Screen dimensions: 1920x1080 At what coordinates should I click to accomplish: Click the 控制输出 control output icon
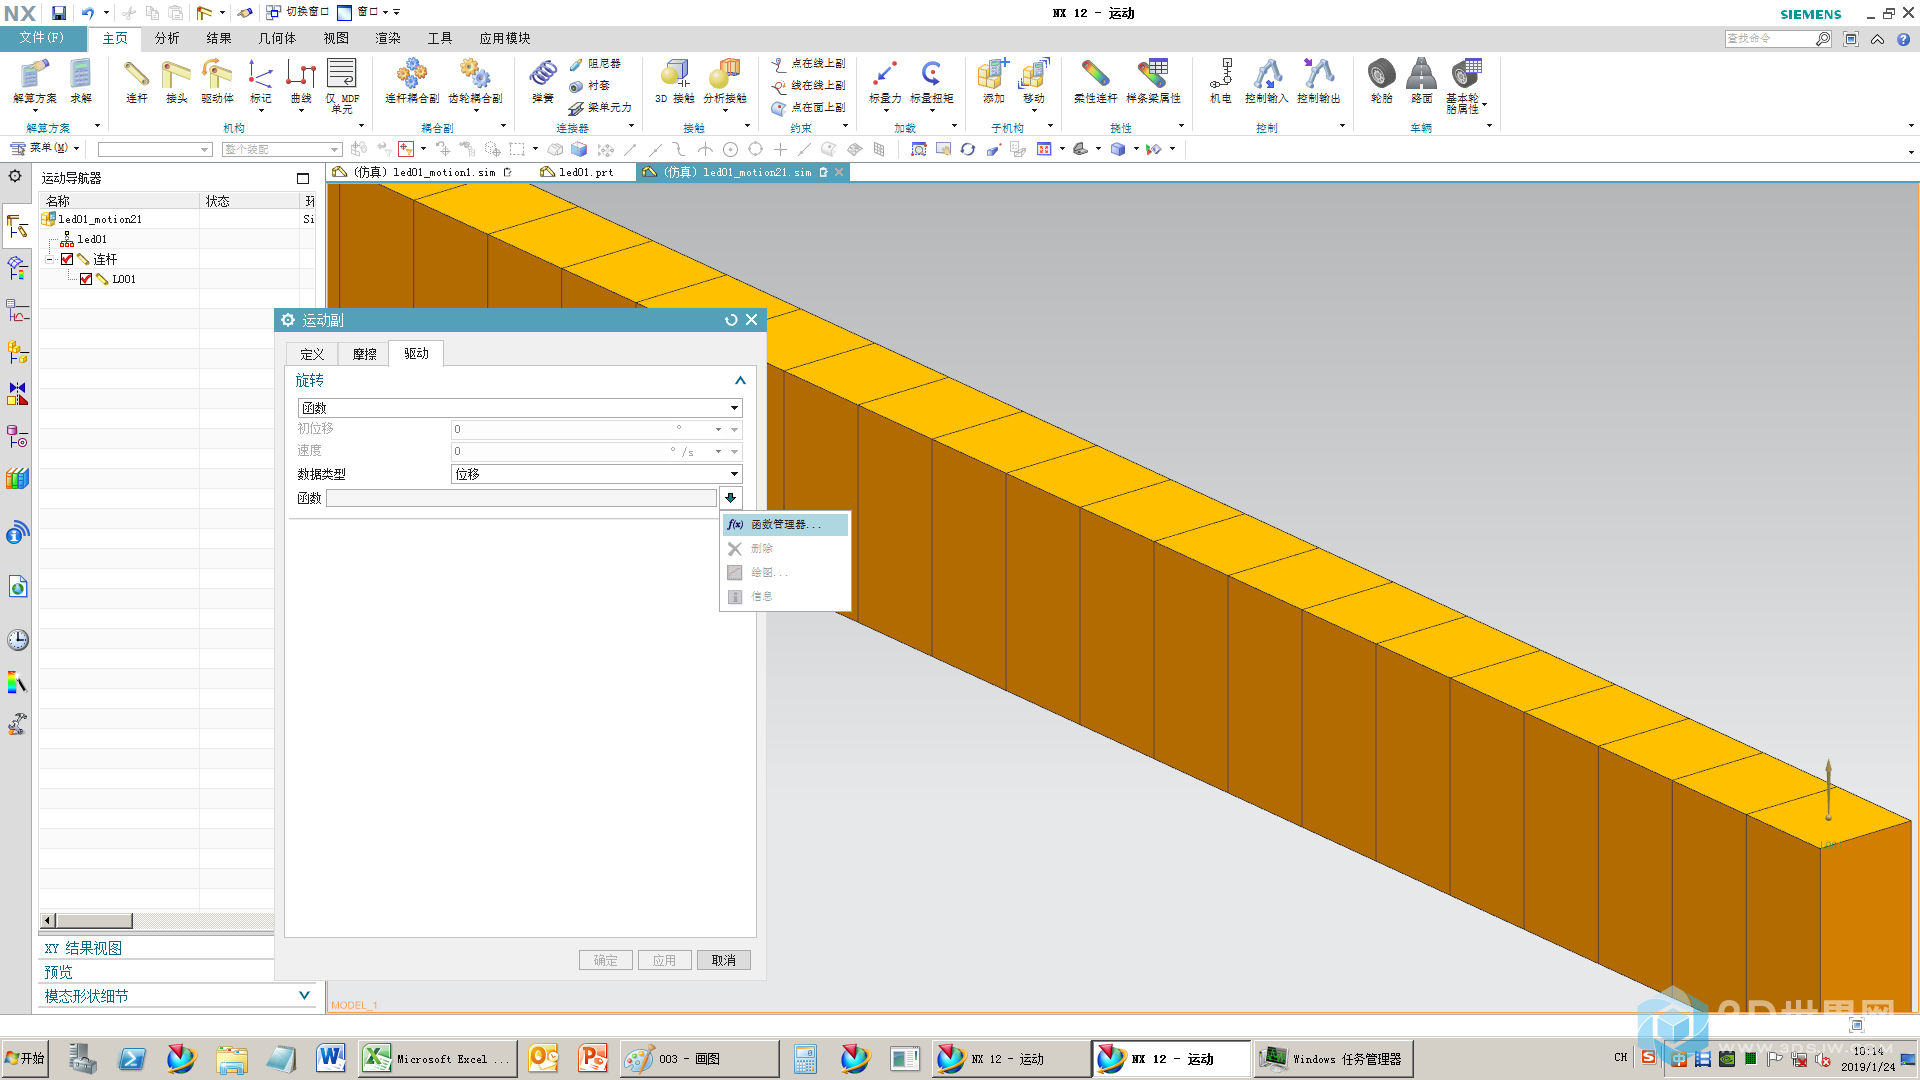click(1318, 80)
